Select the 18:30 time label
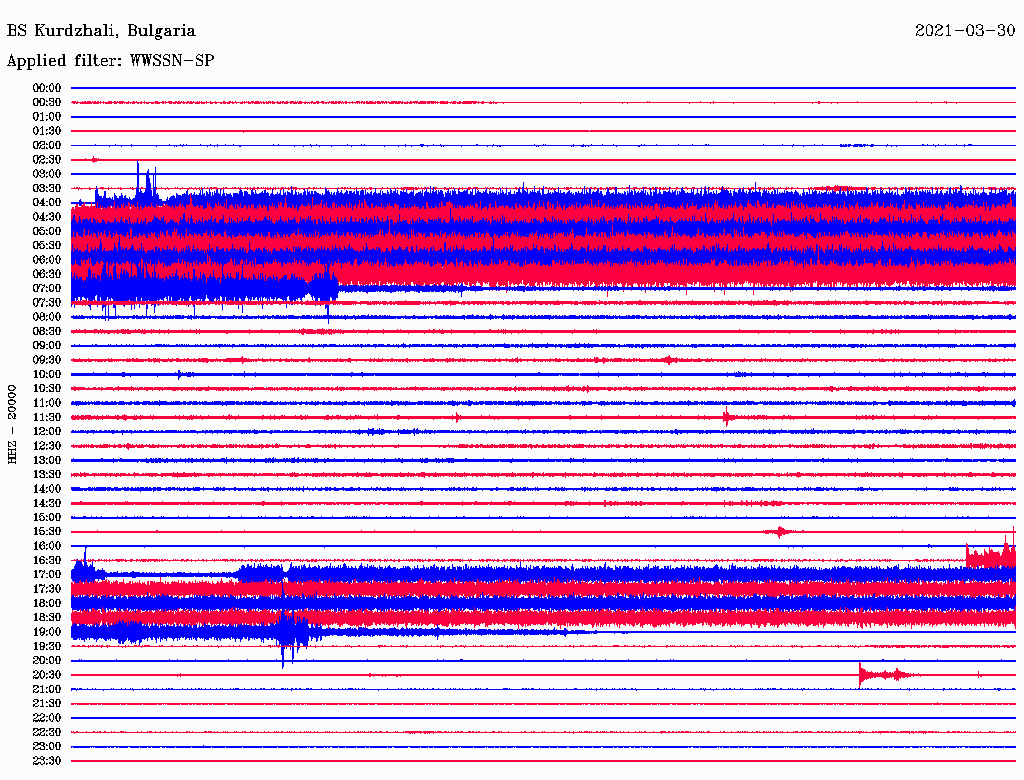1024x780 pixels. (47, 618)
